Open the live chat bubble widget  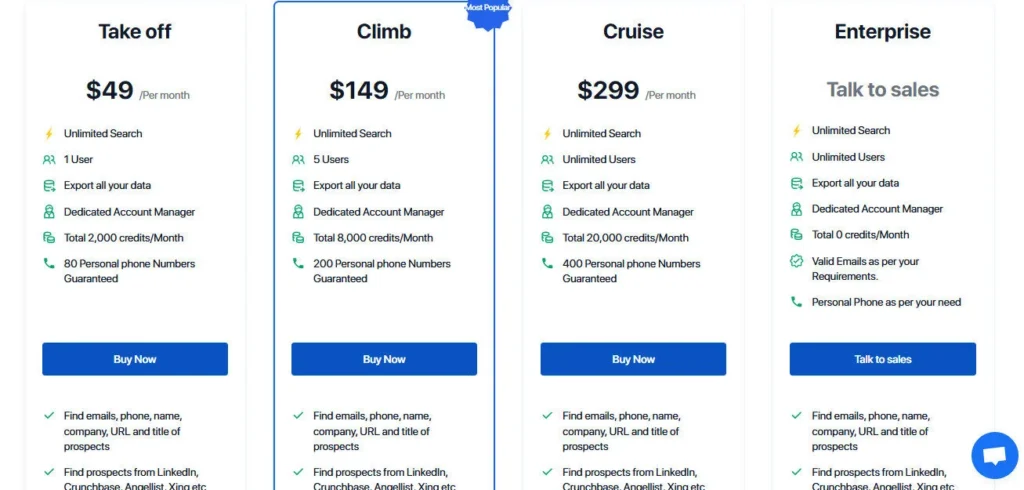[x=994, y=456]
